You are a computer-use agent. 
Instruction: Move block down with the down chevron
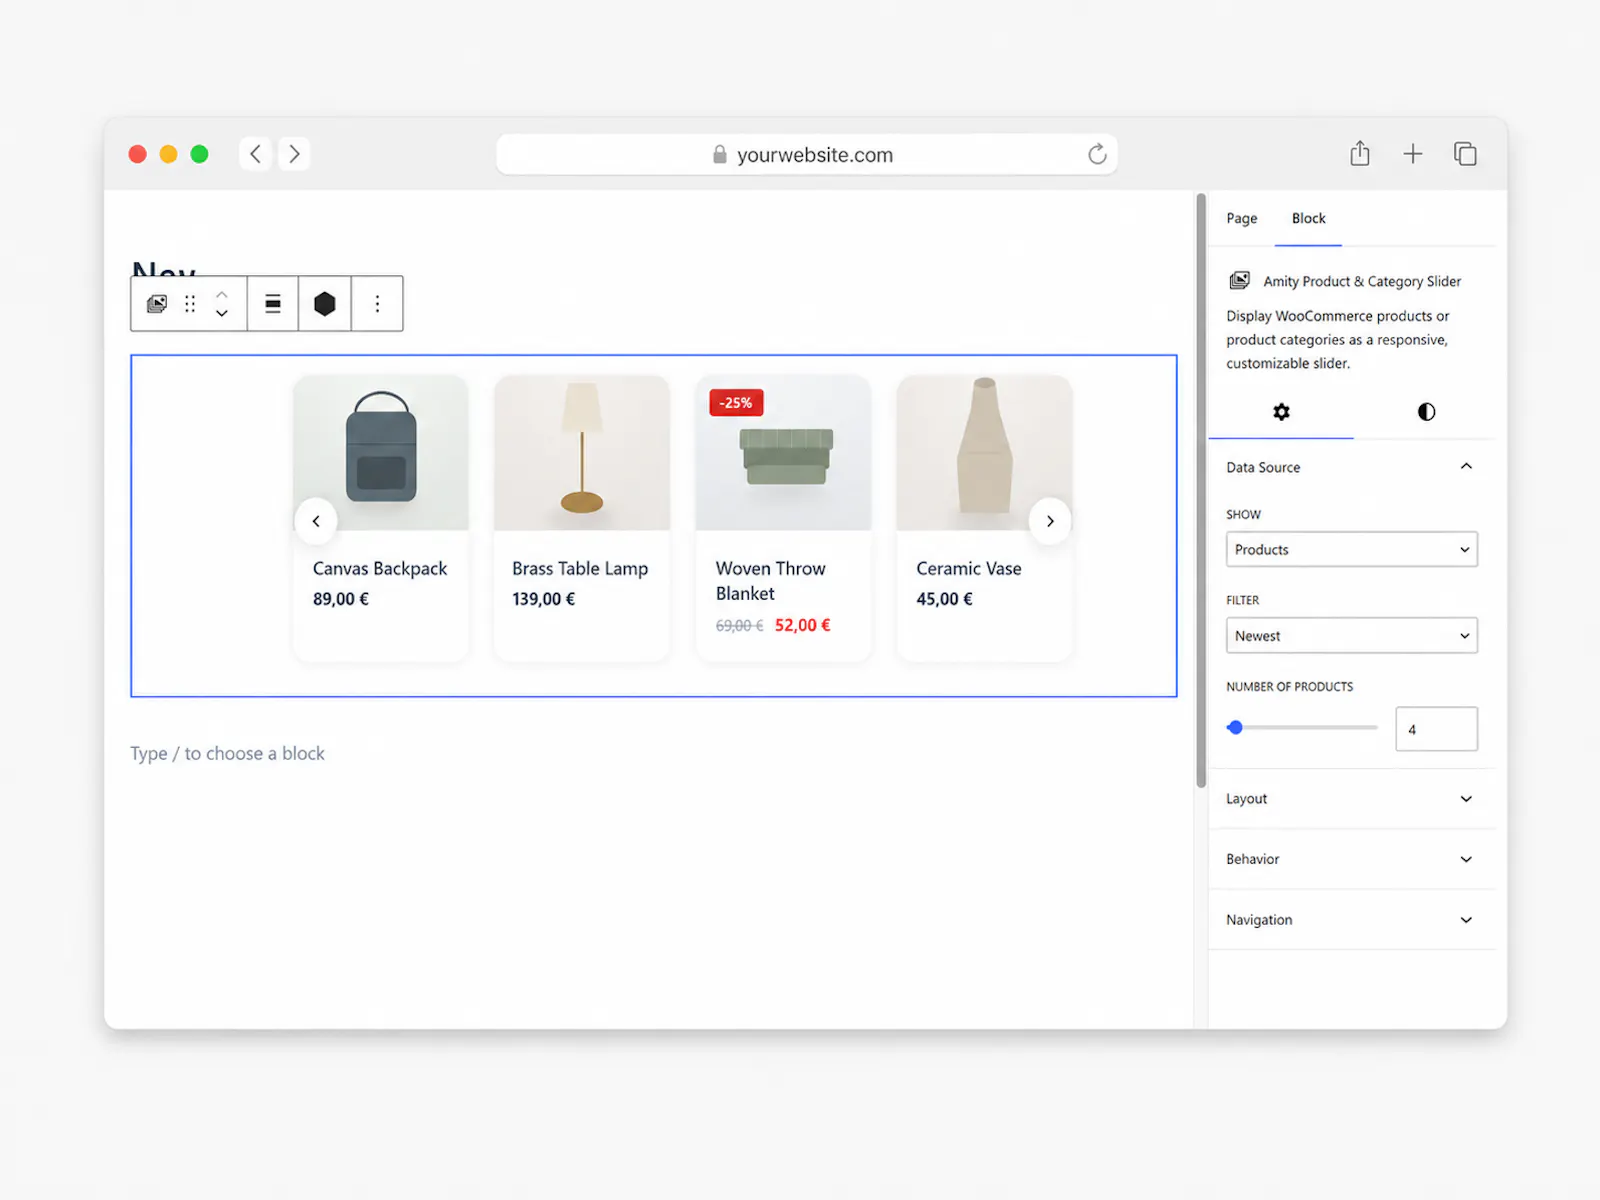(222, 313)
